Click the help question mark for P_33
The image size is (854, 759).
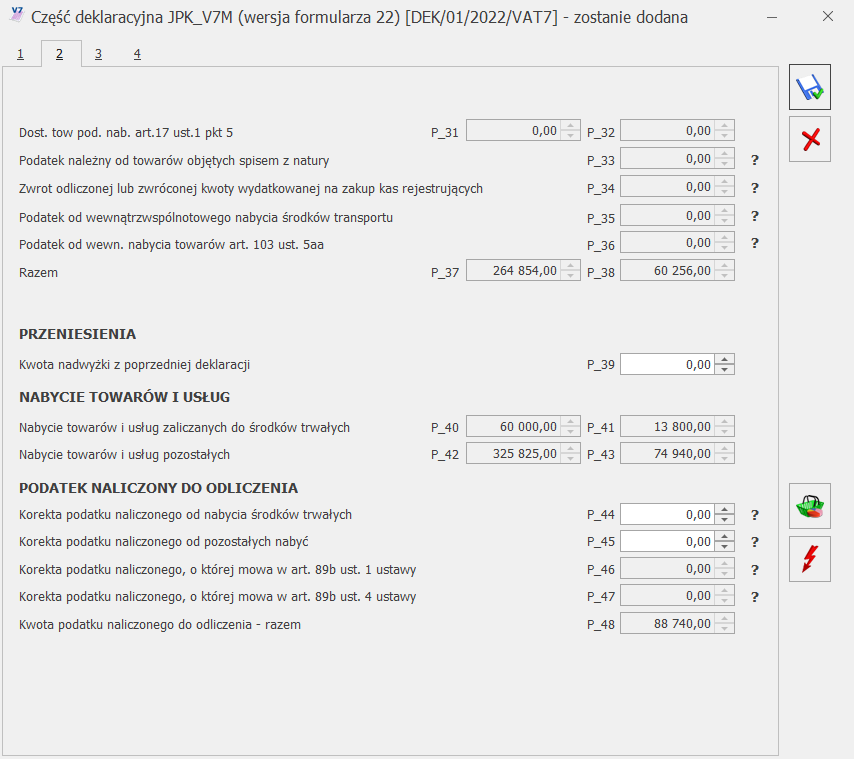pos(755,160)
